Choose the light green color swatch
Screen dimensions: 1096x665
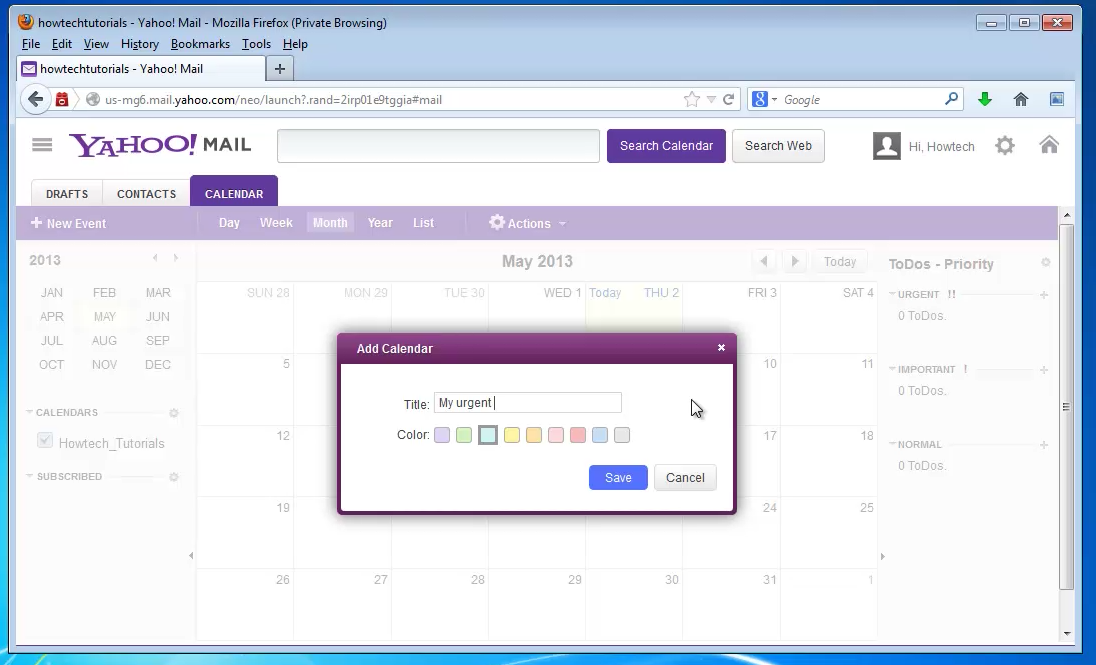pyautogui.click(x=463, y=435)
